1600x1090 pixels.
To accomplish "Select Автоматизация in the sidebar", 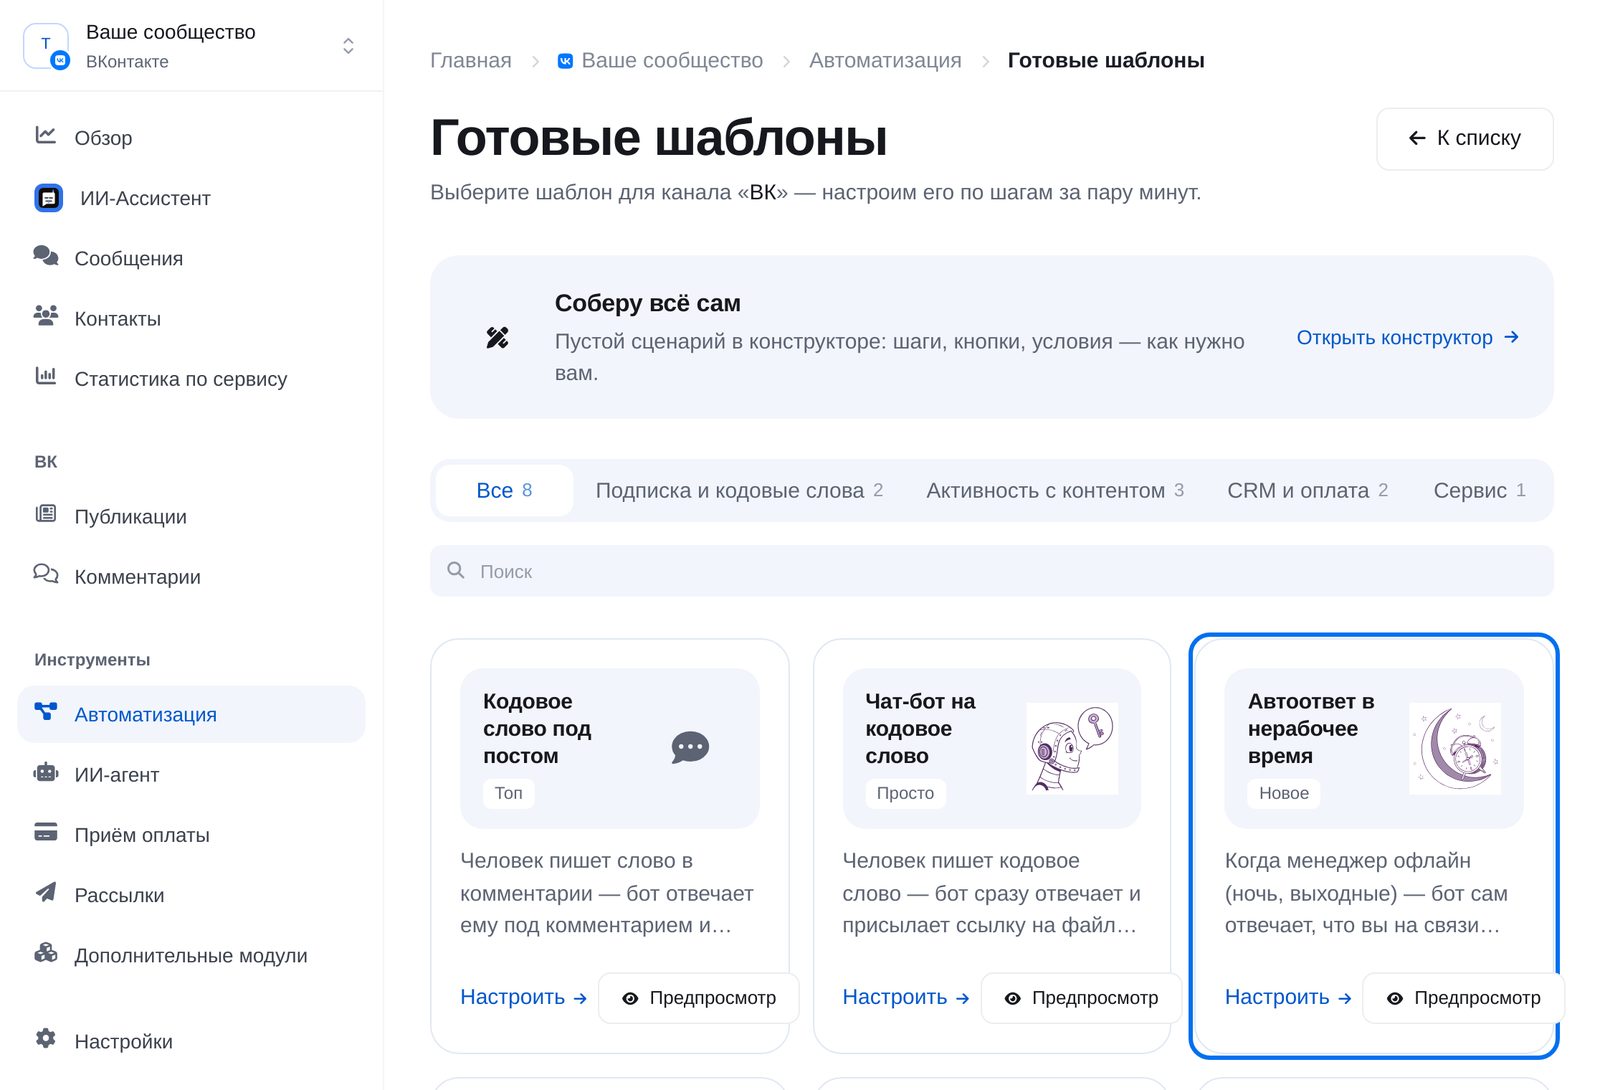I will (191, 714).
